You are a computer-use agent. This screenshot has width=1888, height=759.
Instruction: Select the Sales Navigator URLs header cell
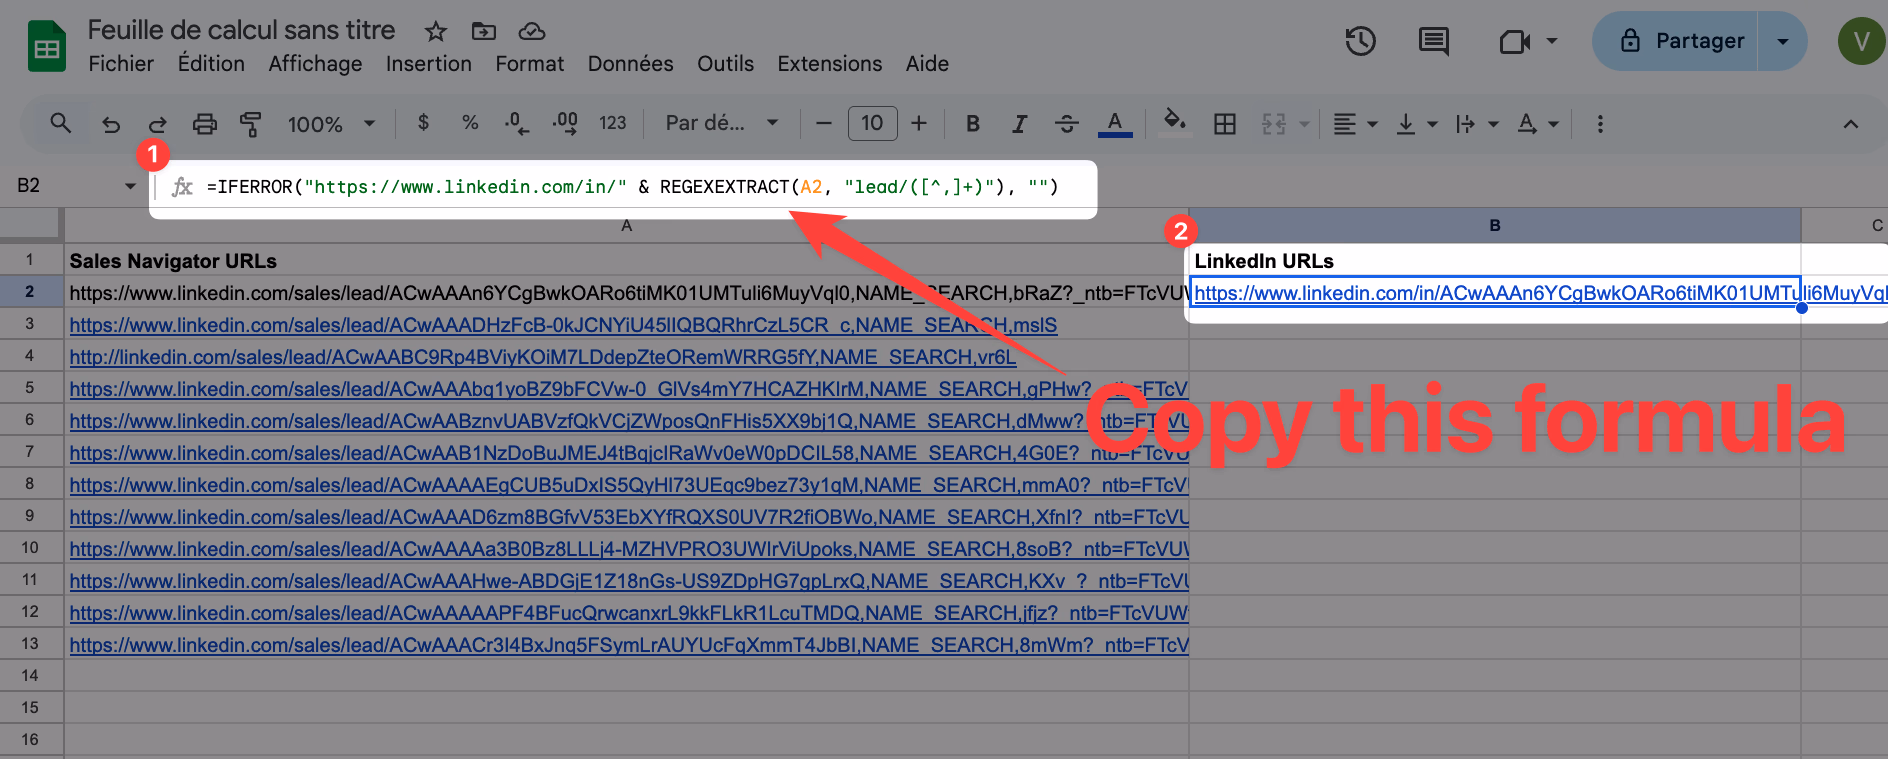pos(626,260)
